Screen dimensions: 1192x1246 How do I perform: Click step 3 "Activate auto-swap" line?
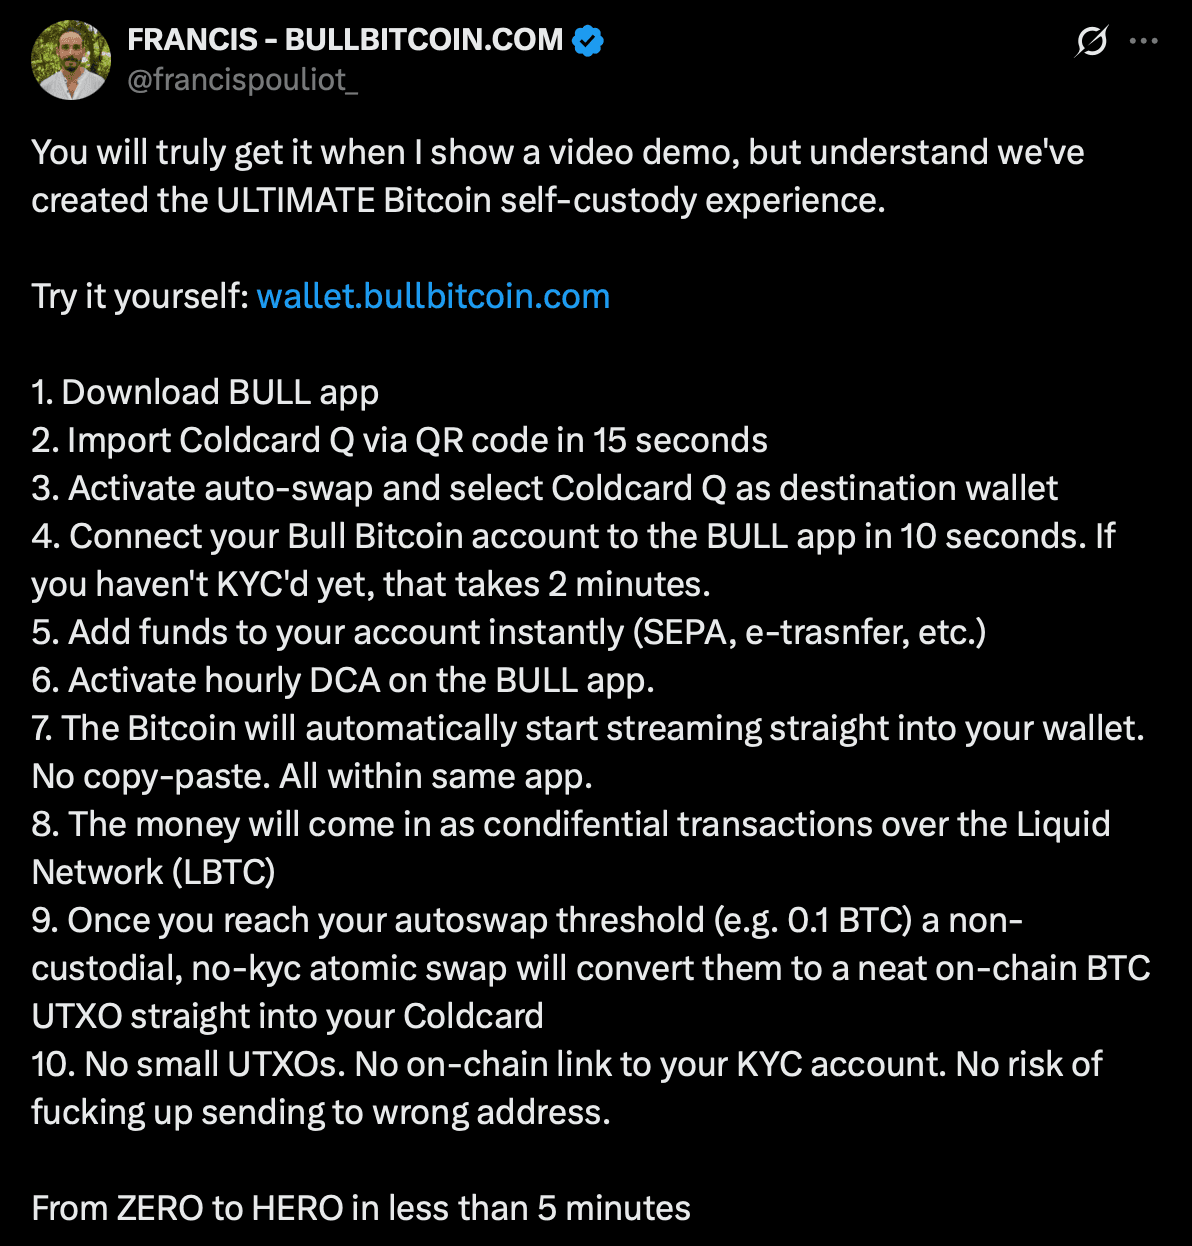(x=544, y=488)
